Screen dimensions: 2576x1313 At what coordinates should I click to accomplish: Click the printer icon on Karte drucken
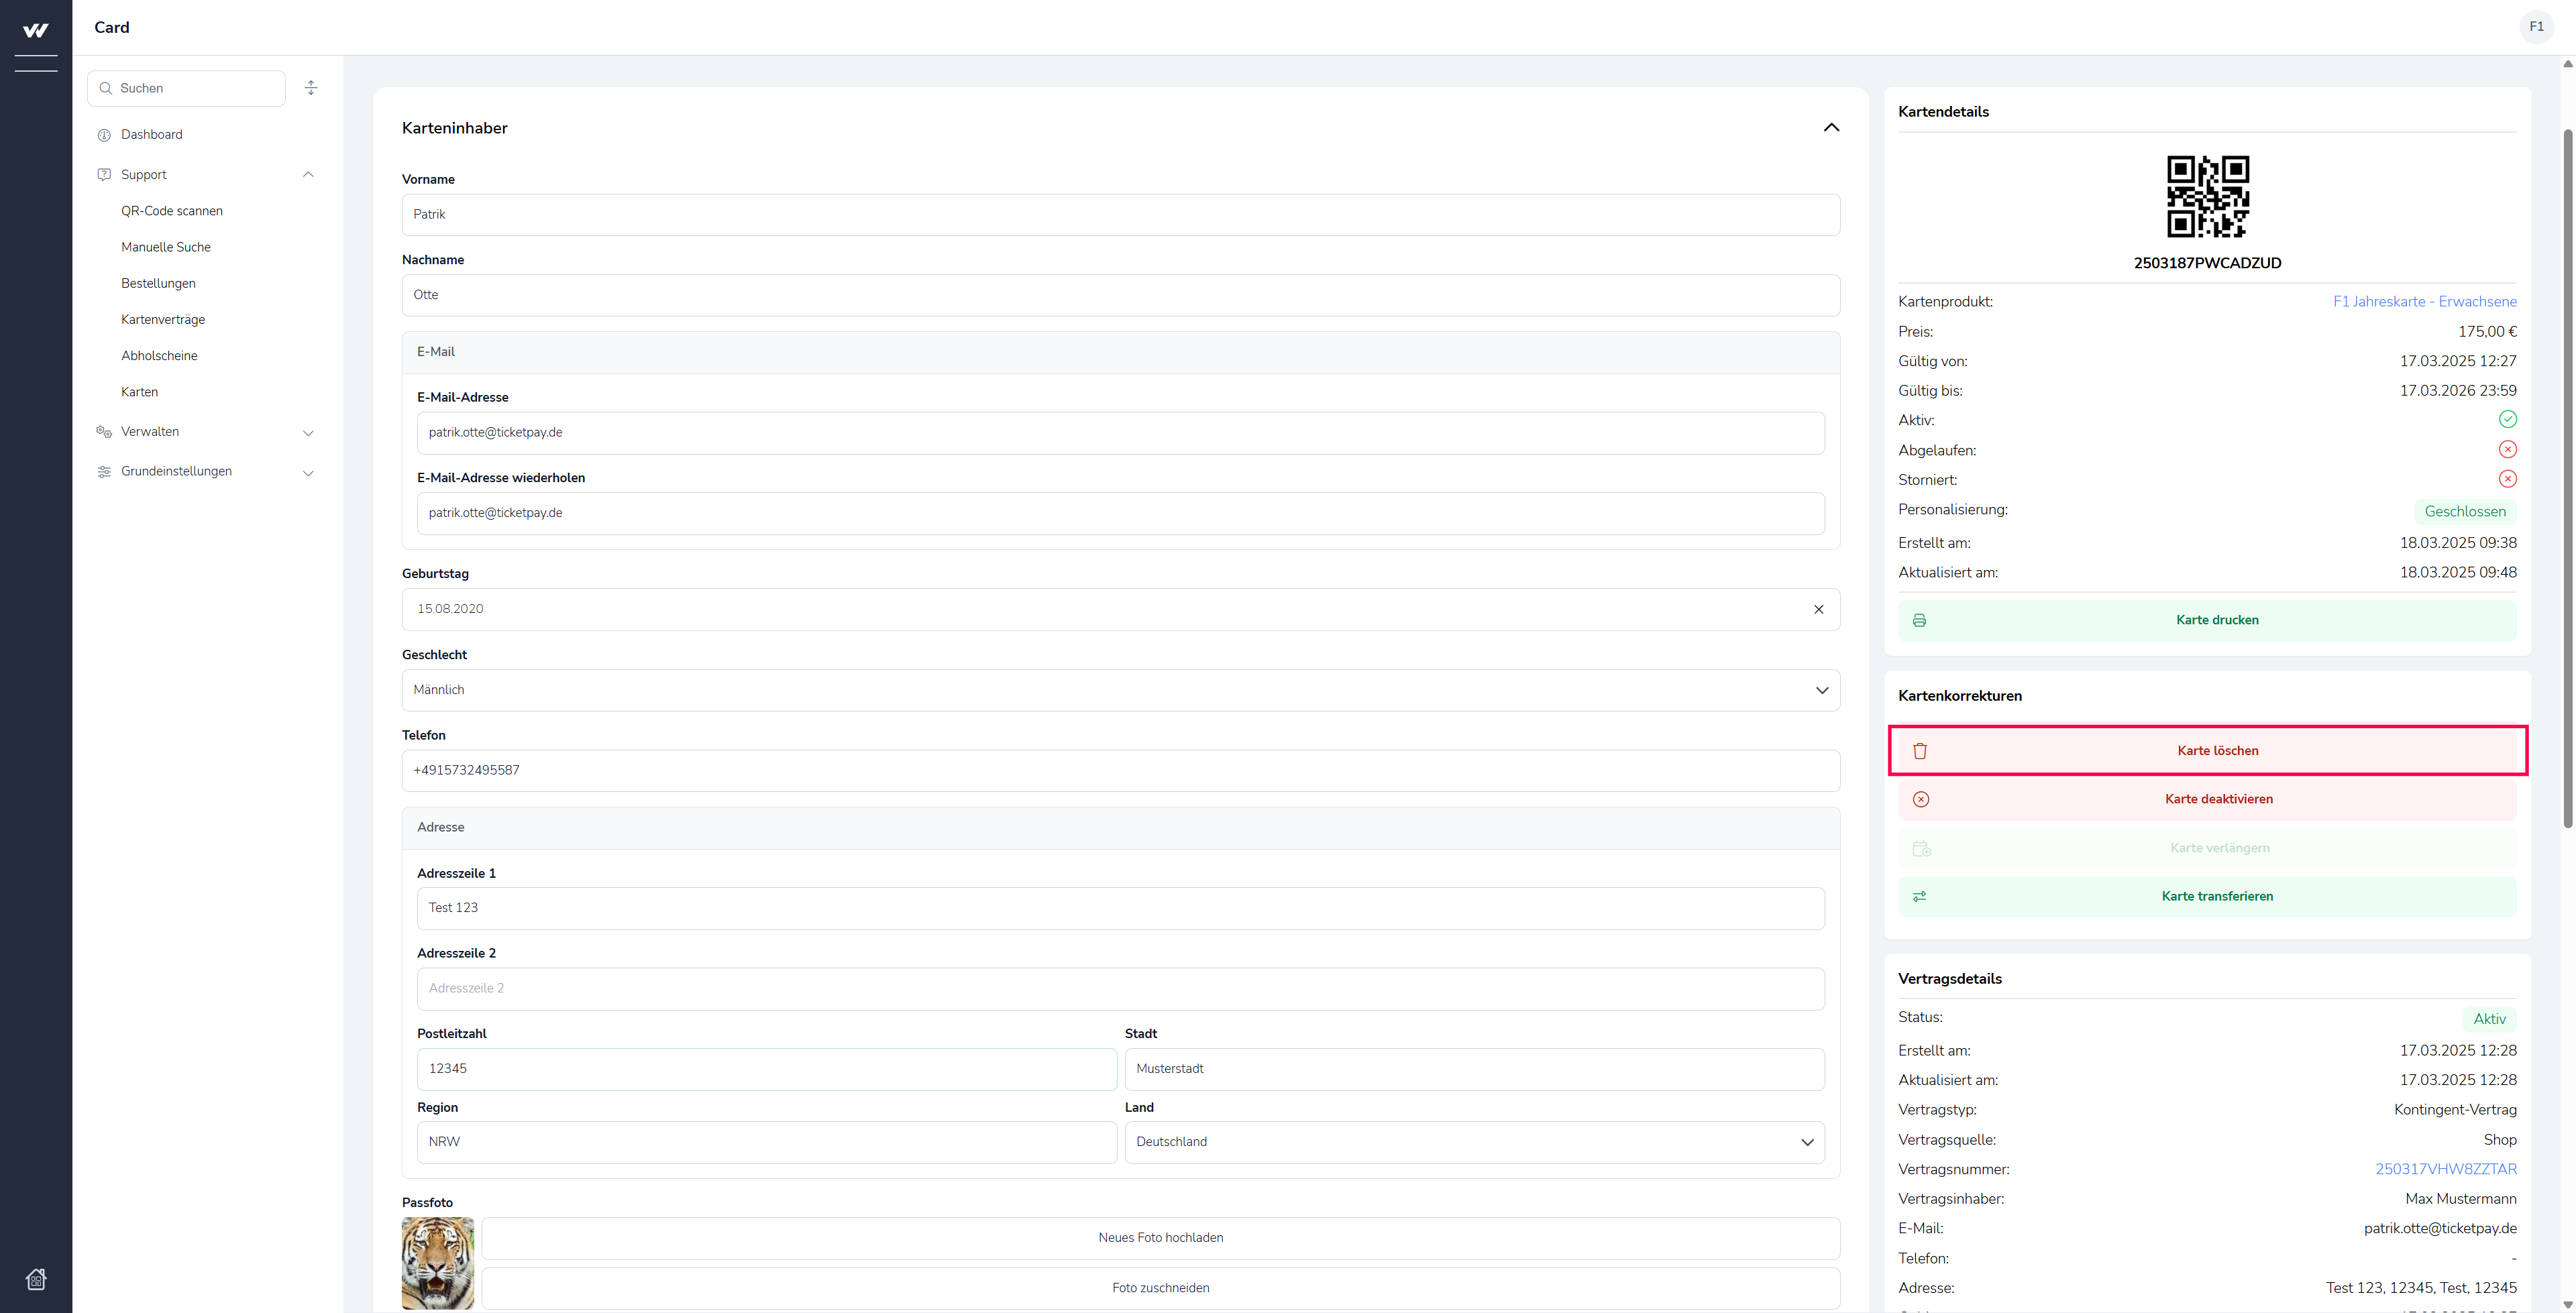[1919, 620]
